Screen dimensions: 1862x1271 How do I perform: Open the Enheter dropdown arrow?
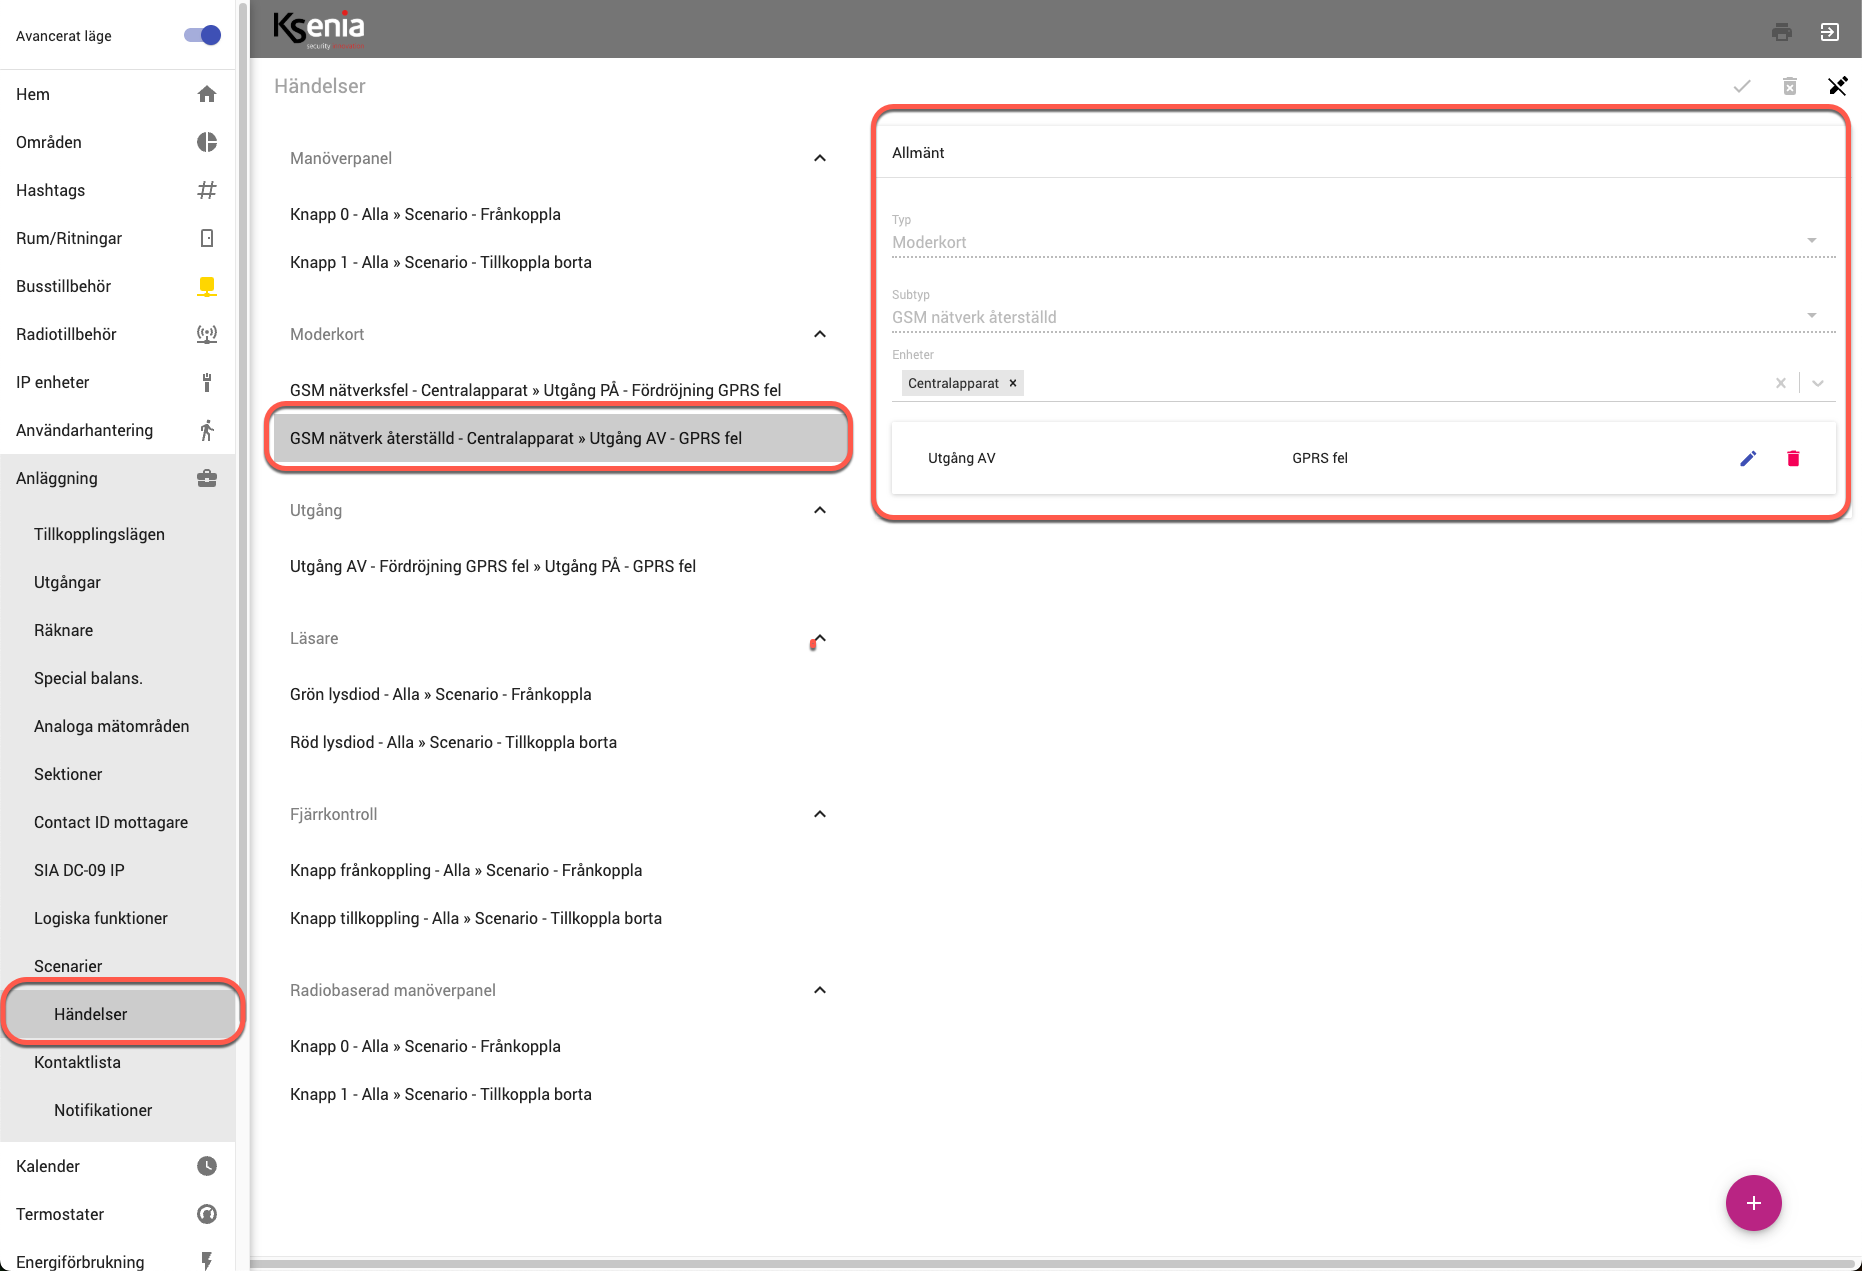click(1818, 383)
